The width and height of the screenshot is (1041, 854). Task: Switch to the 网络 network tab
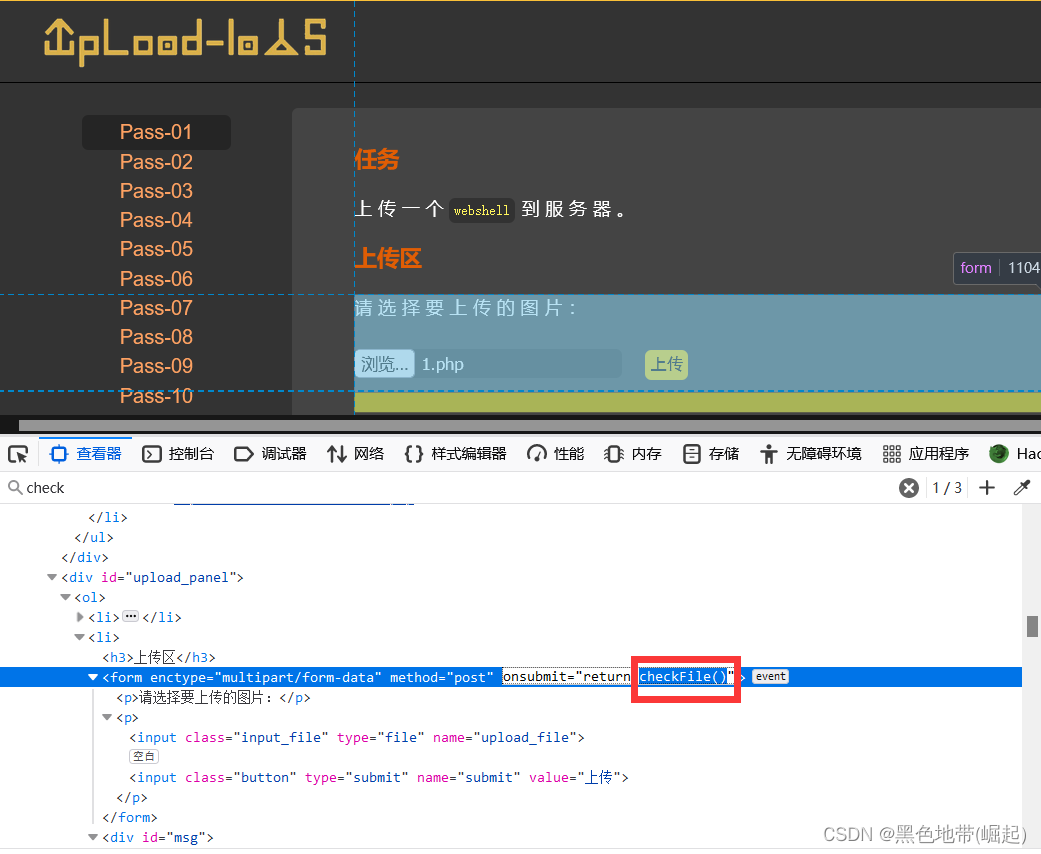click(355, 454)
